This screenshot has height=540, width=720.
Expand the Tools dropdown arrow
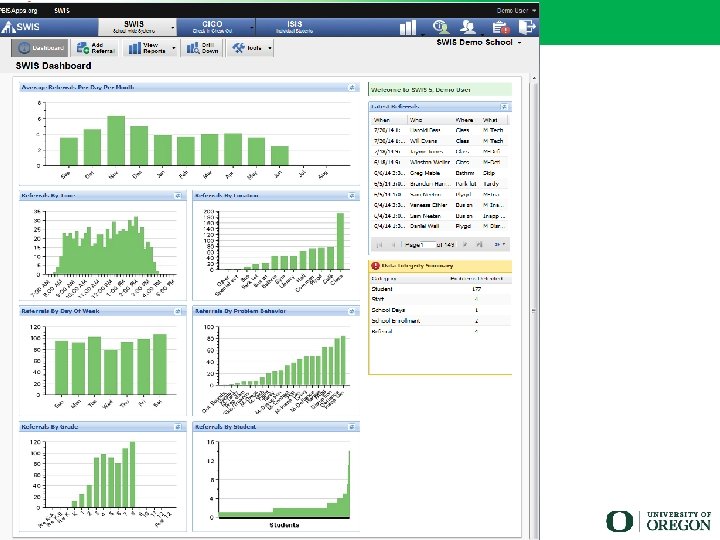click(x=270, y=48)
